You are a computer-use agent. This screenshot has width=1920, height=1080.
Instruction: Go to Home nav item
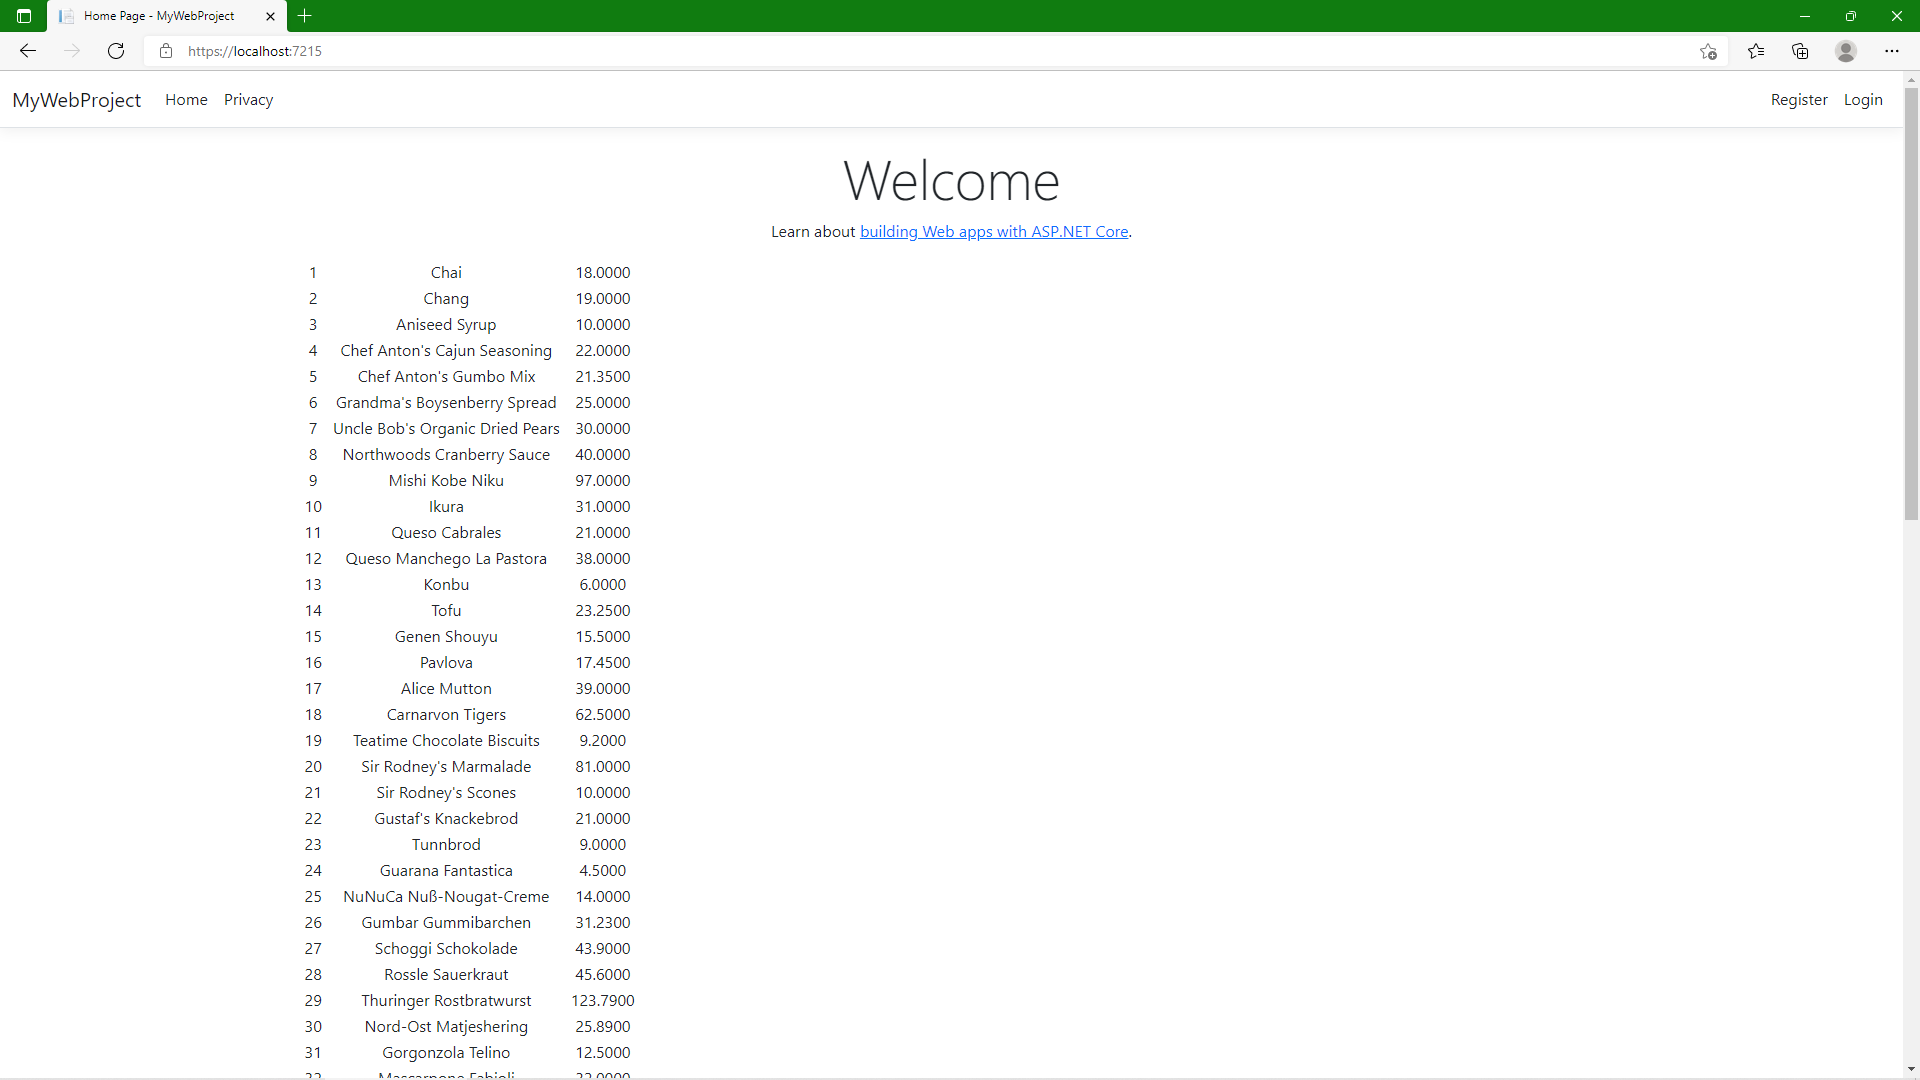(x=186, y=100)
